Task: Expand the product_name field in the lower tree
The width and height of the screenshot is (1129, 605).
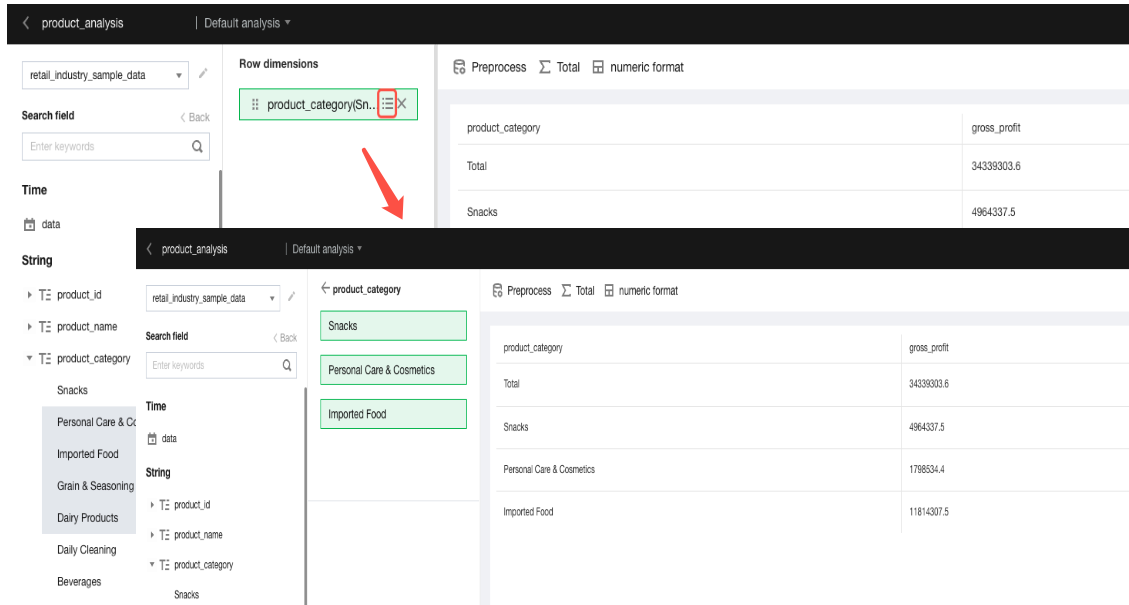Action: (152, 535)
